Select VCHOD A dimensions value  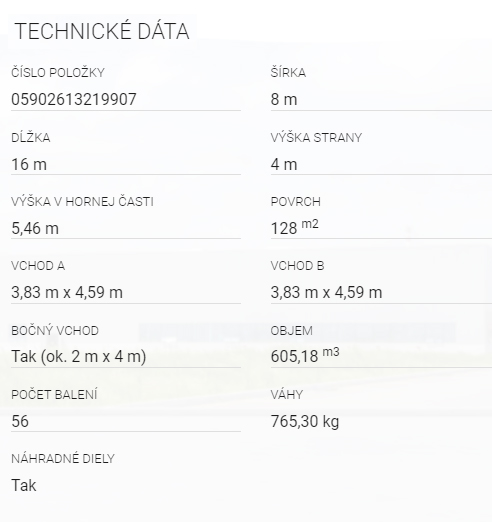(x=67, y=293)
